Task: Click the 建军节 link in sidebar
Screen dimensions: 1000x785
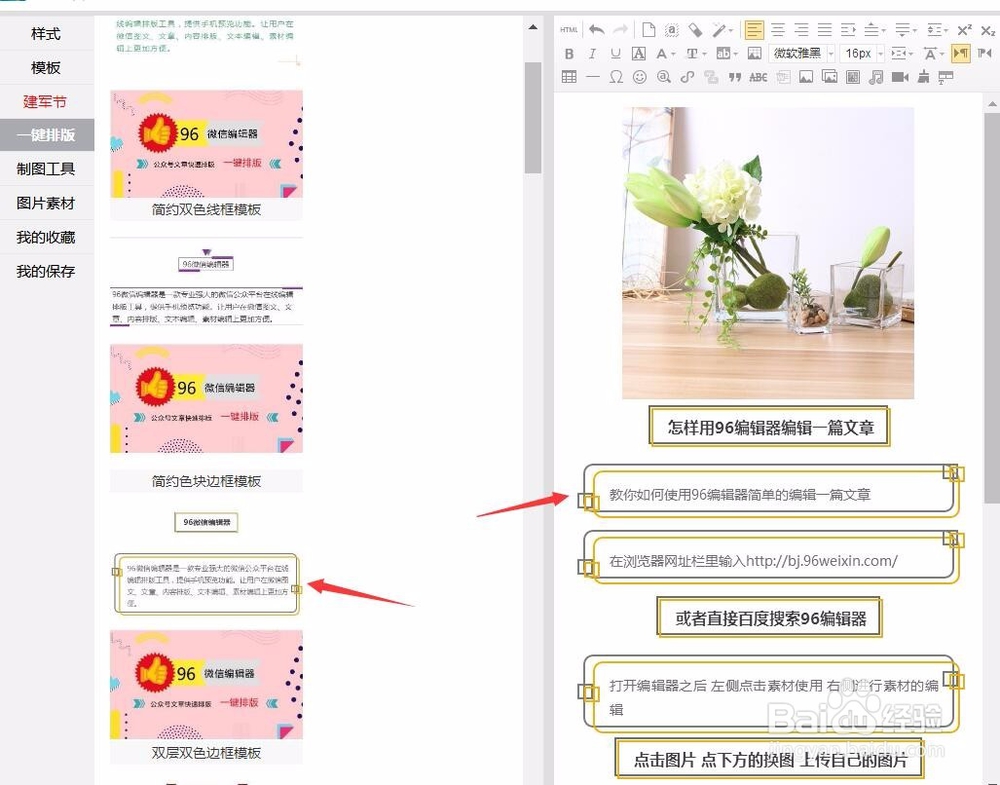Action: 46,101
